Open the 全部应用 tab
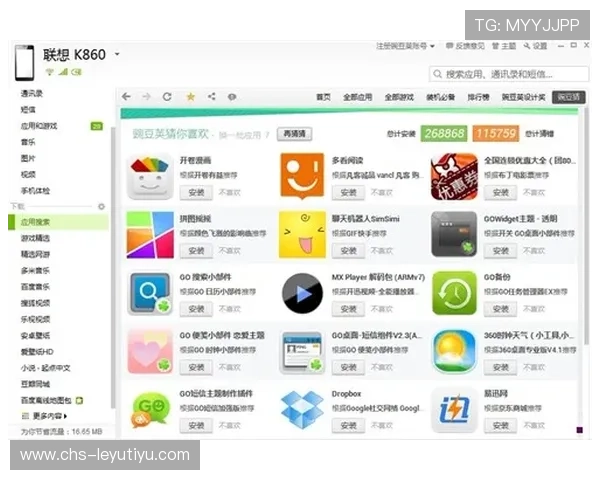 tap(357, 97)
